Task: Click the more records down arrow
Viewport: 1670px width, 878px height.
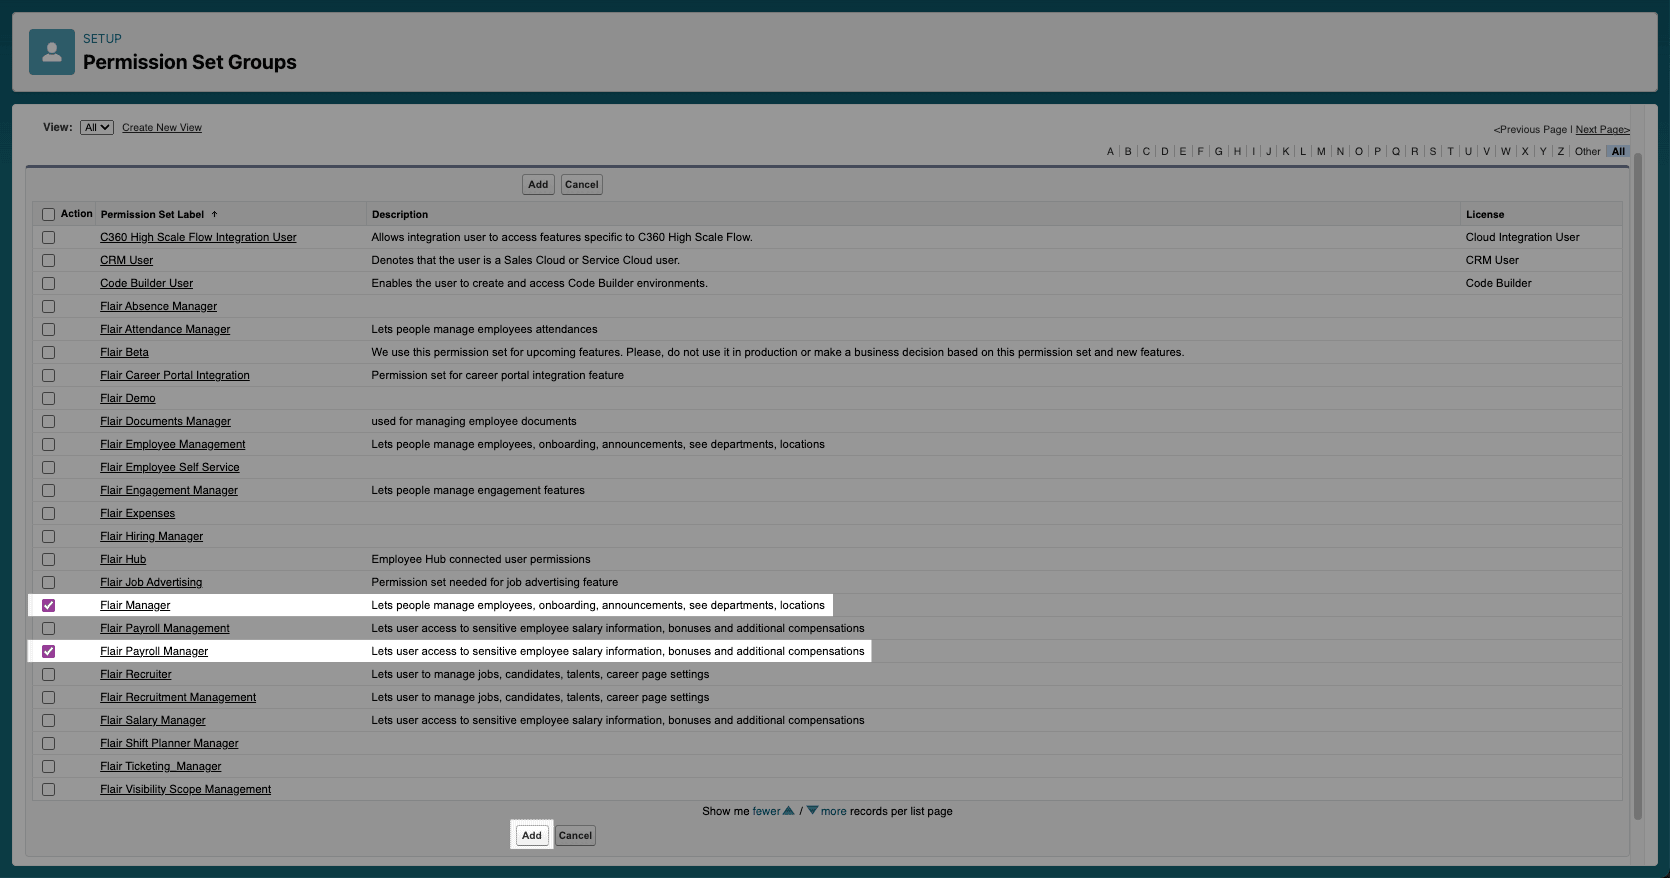Action: [812, 811]
